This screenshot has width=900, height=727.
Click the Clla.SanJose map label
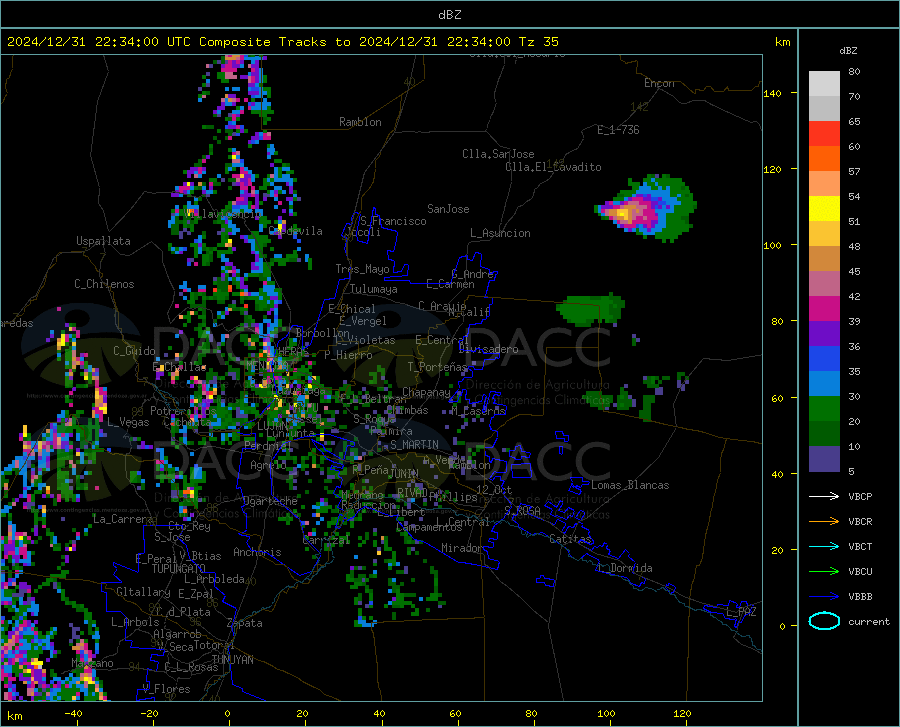coord(498,154)
